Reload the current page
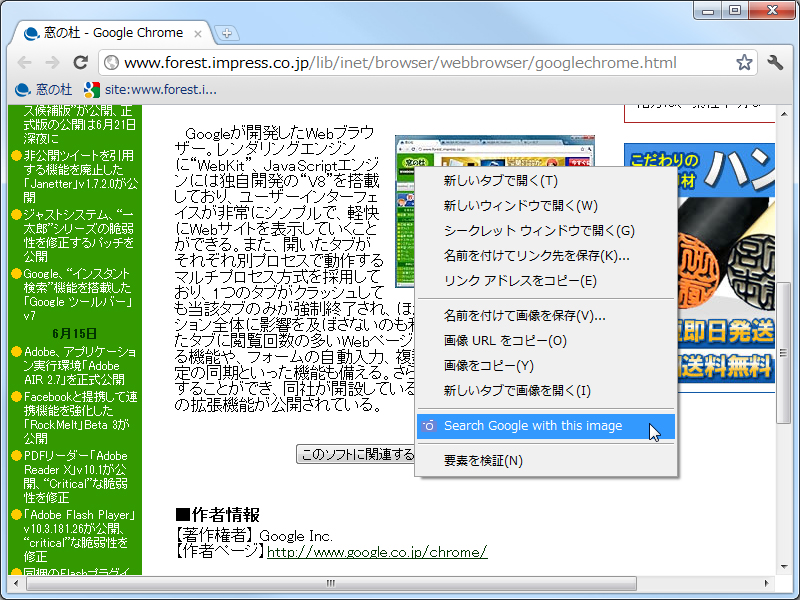 click(x=81, y=62)
